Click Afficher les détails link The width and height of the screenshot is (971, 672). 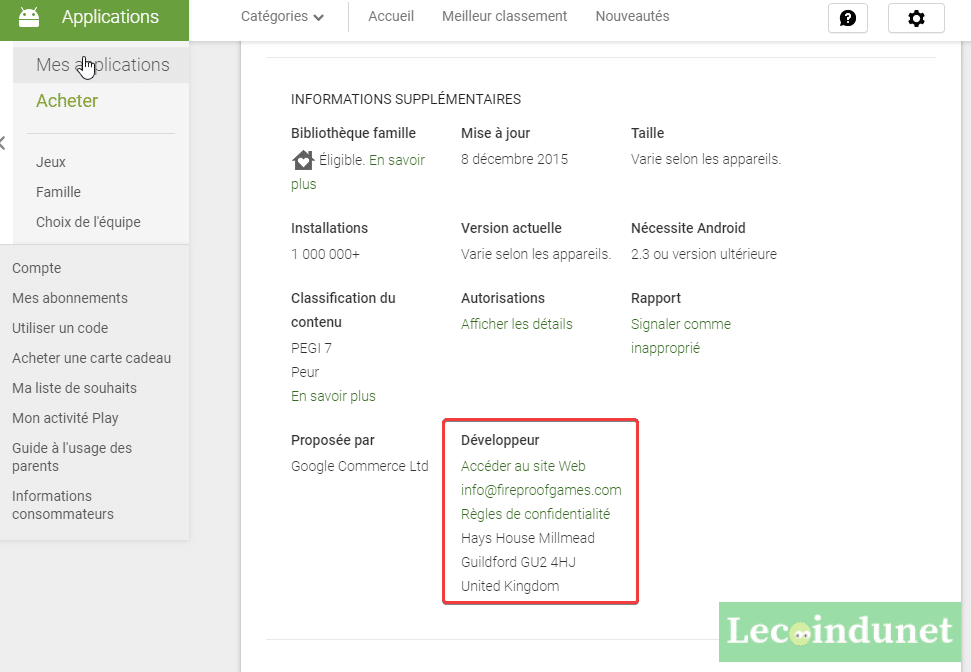(x=516, y=324)
